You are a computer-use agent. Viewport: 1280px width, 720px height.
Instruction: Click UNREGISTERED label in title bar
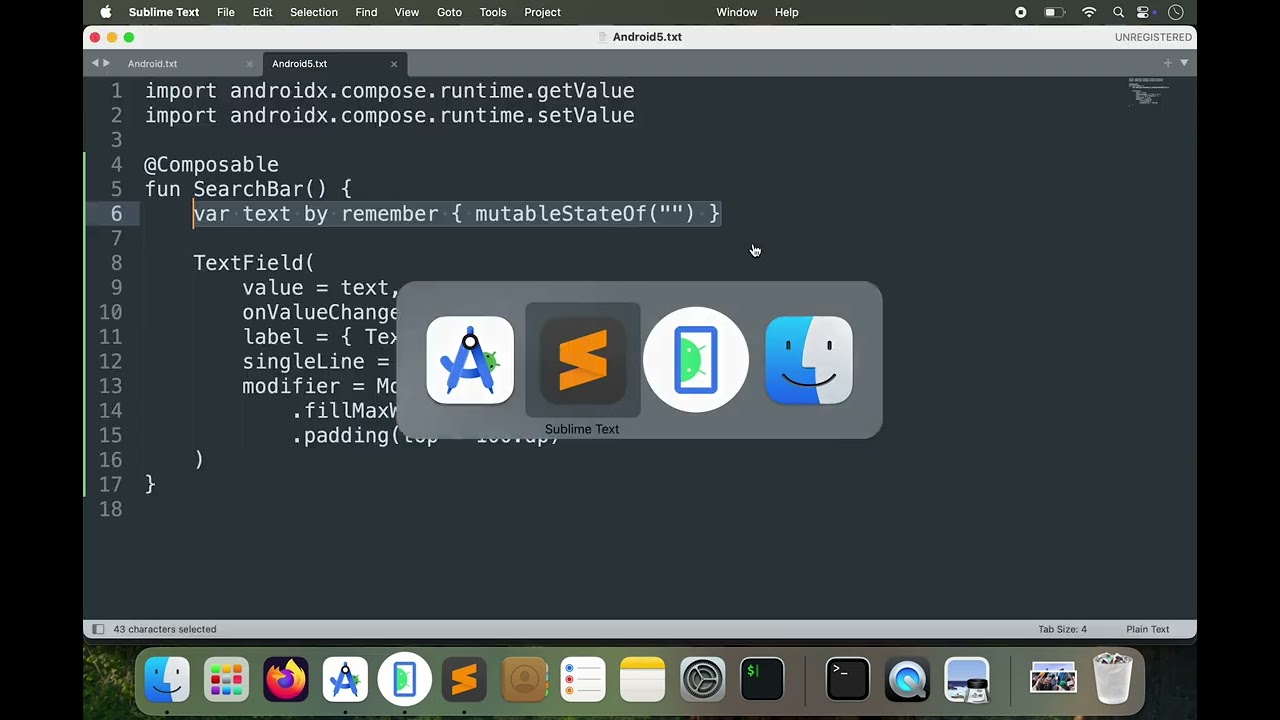click(1153, 37)
